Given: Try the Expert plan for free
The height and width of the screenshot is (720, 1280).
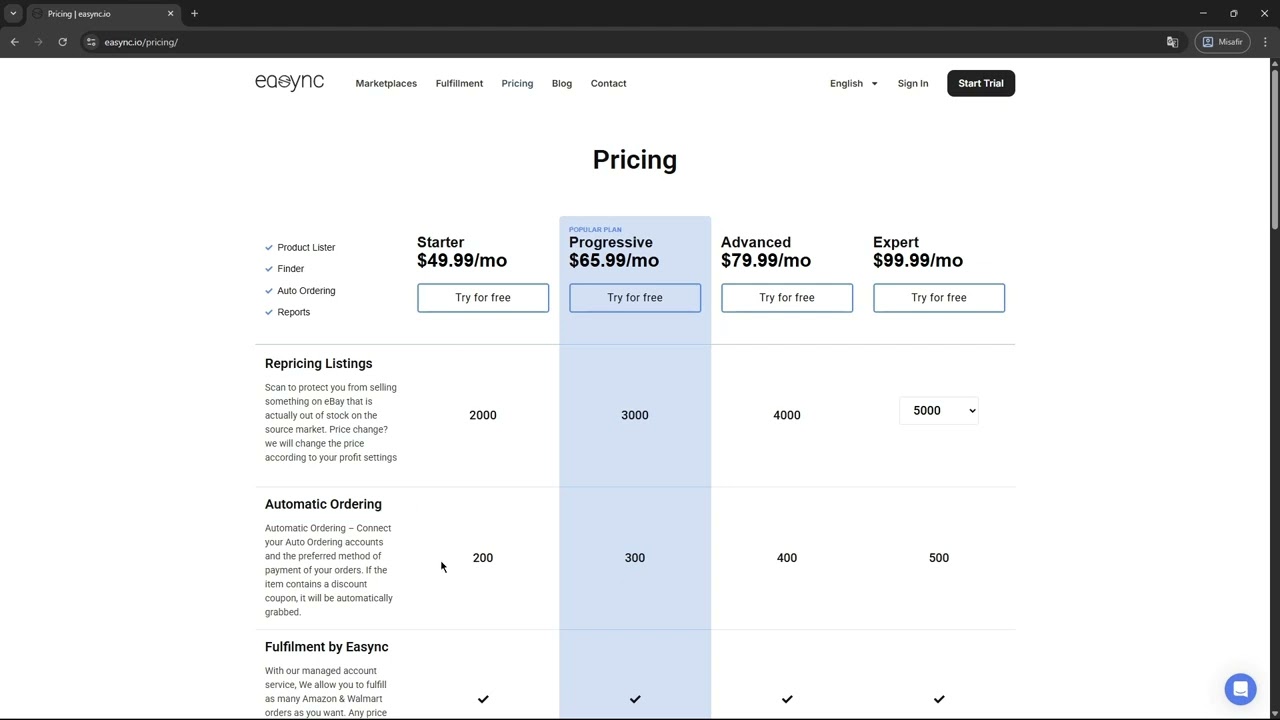Looking at the screenshot, I should pyautogui.click(x=939, y=297).
